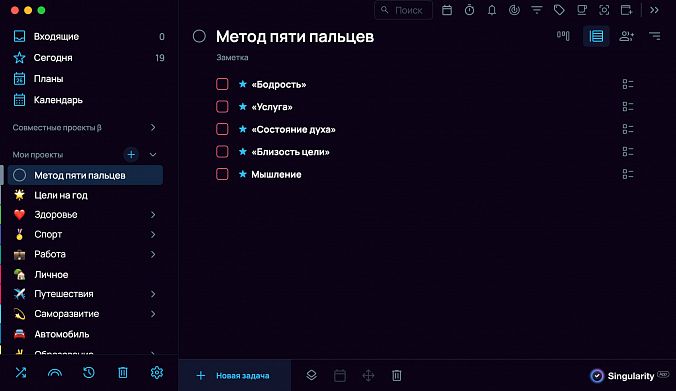Open the filter icon in the top toolbar

click(x=536, y=10)
